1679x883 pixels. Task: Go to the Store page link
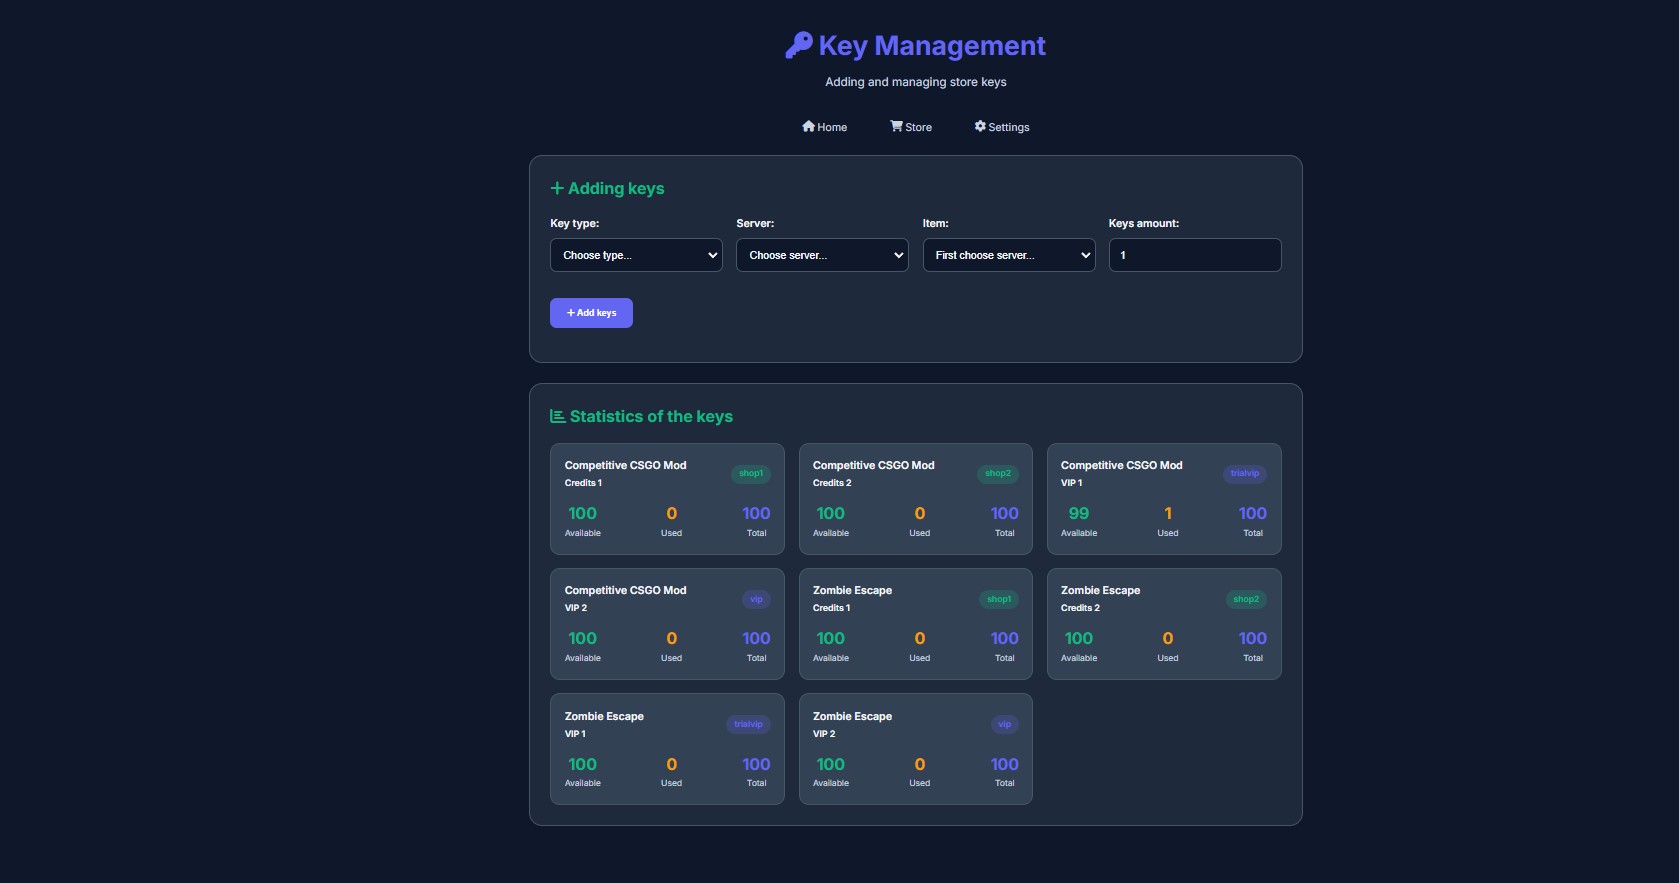(x=918, y=127)
